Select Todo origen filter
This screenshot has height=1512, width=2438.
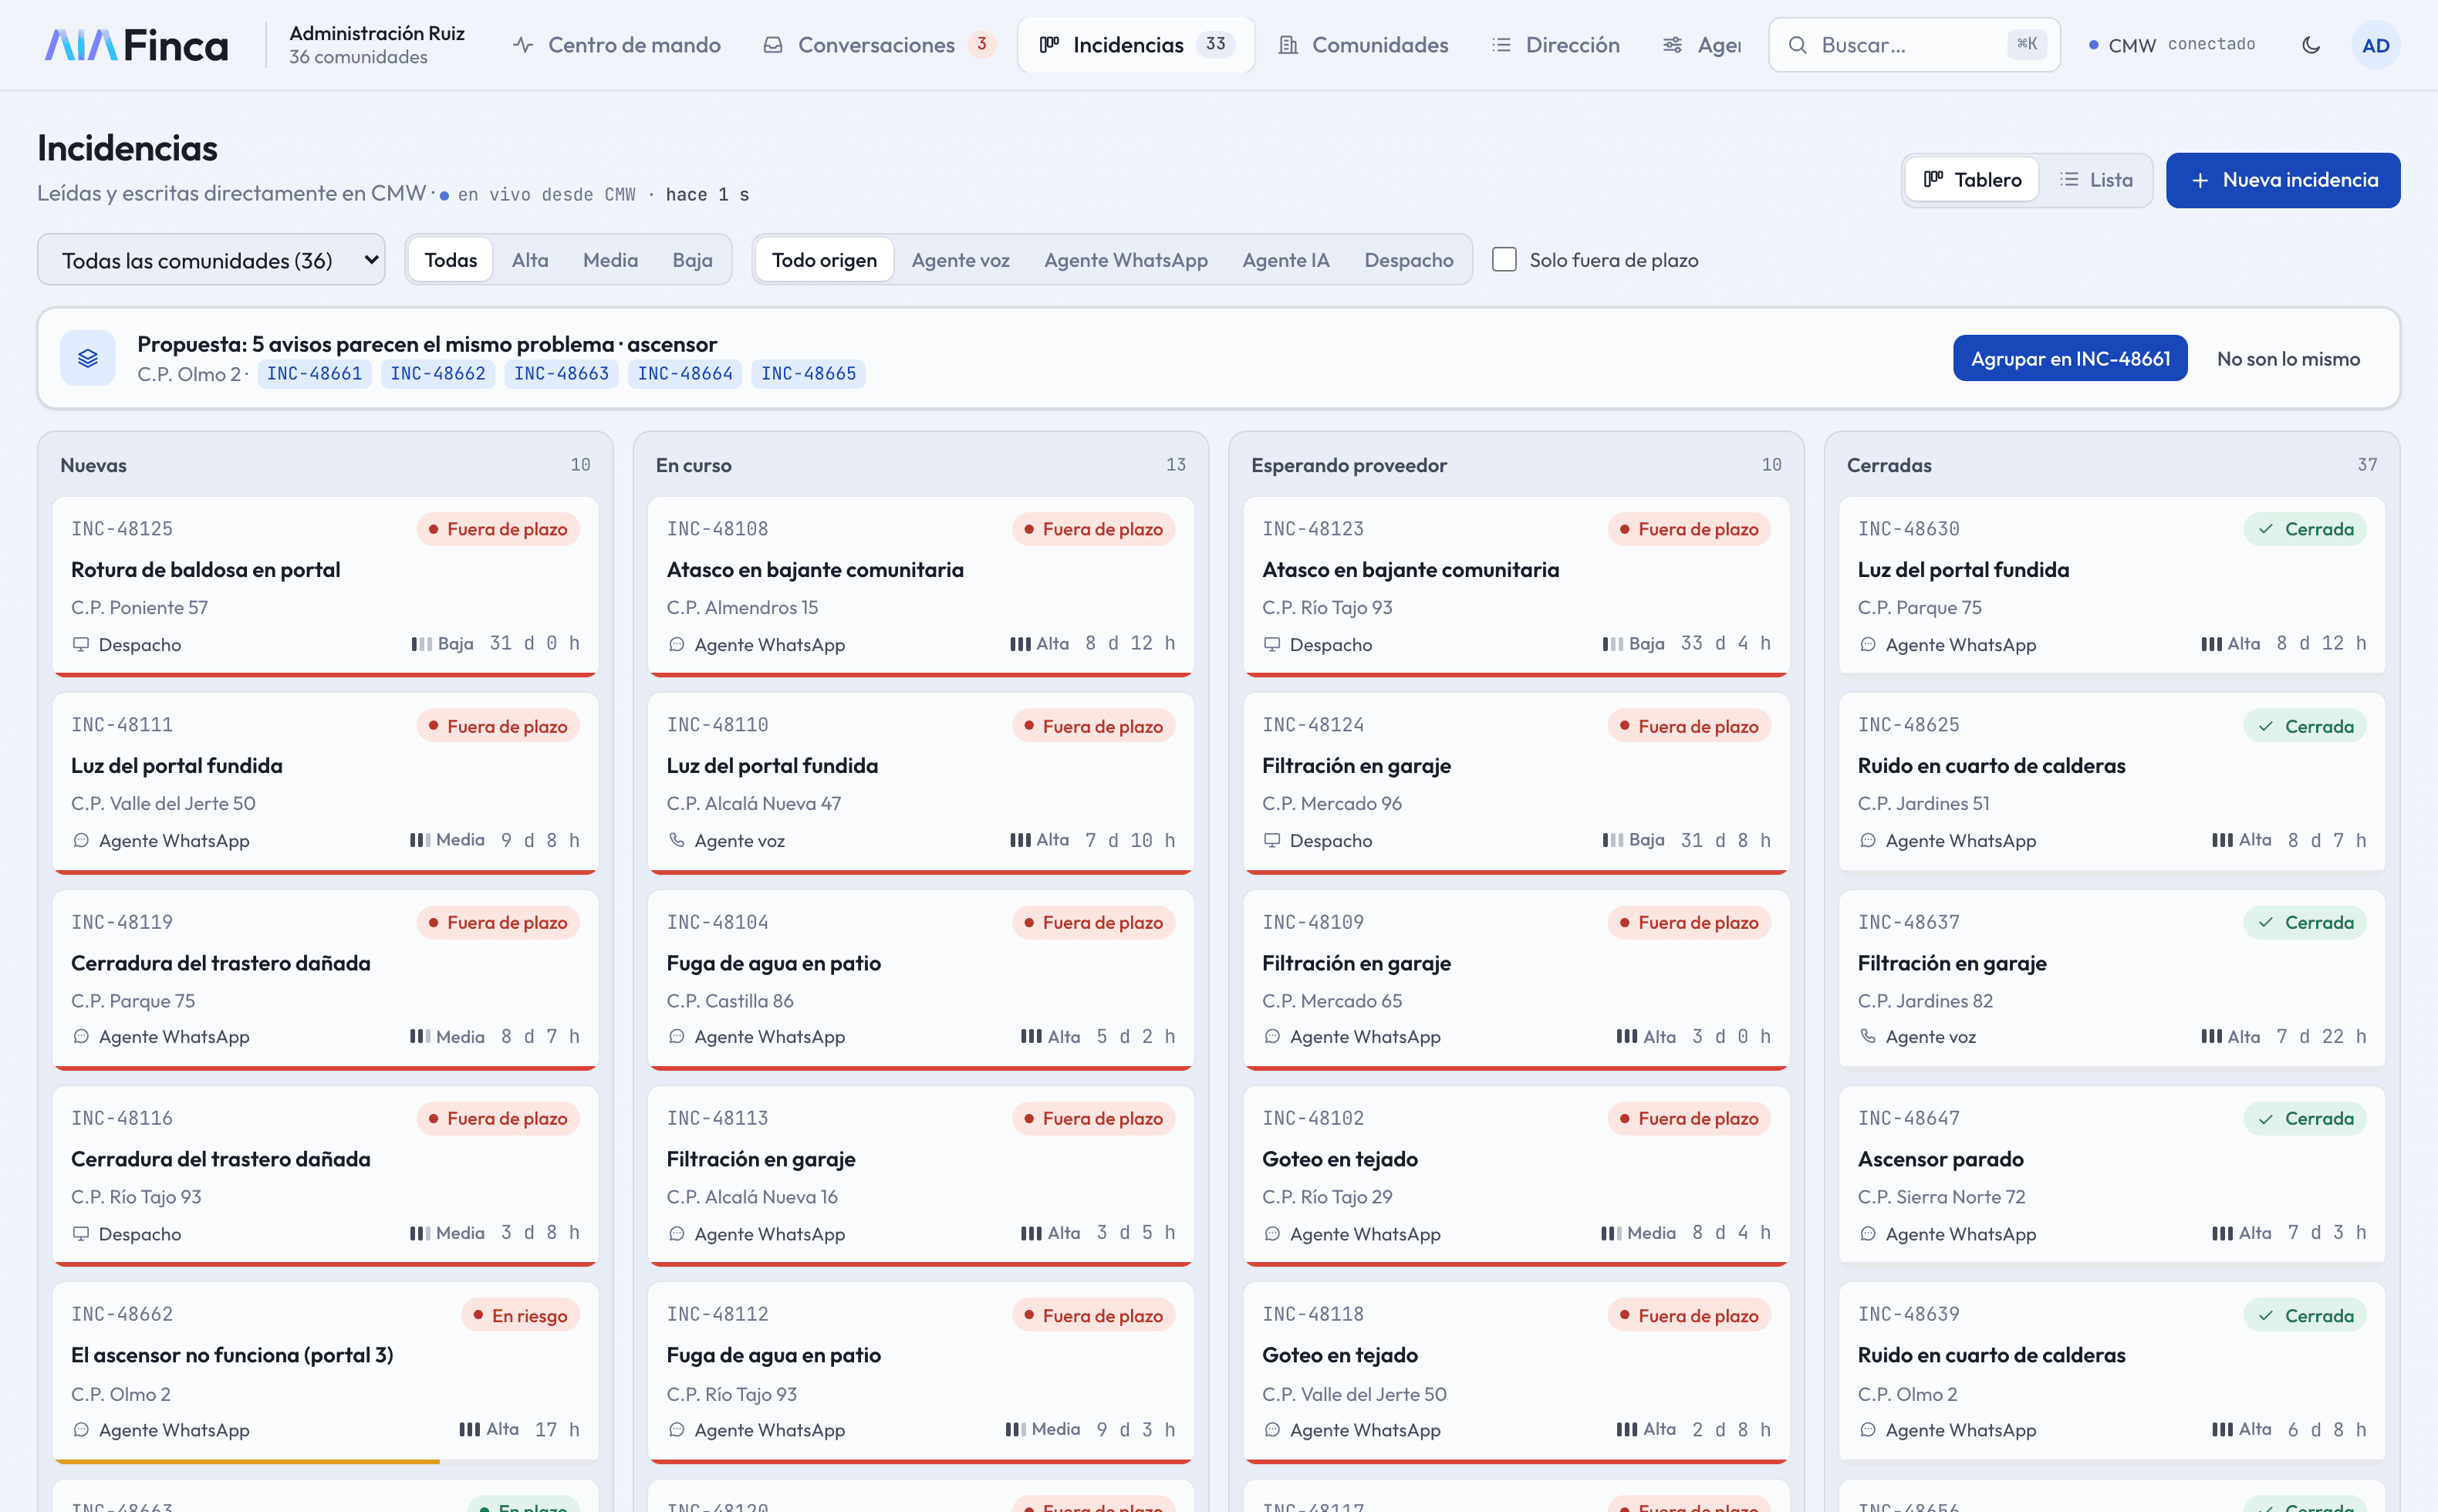[824, 260]
